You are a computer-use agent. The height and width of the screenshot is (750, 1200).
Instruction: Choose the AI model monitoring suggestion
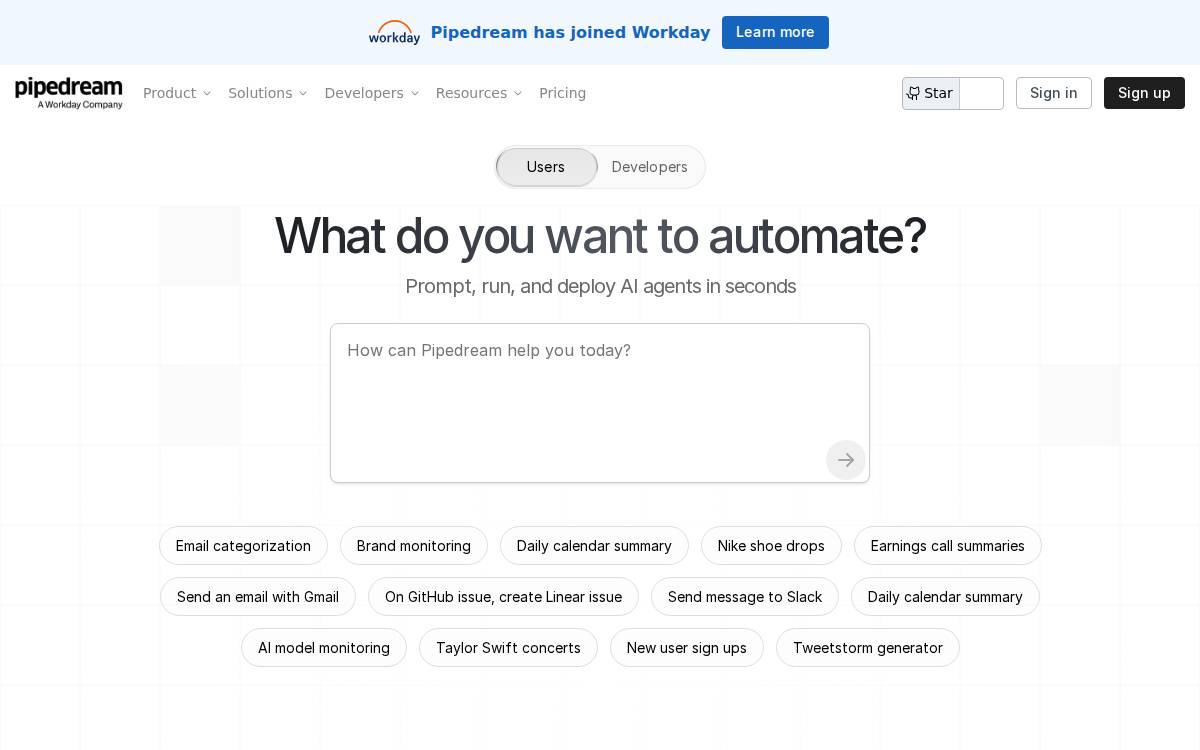click(324, 648)
